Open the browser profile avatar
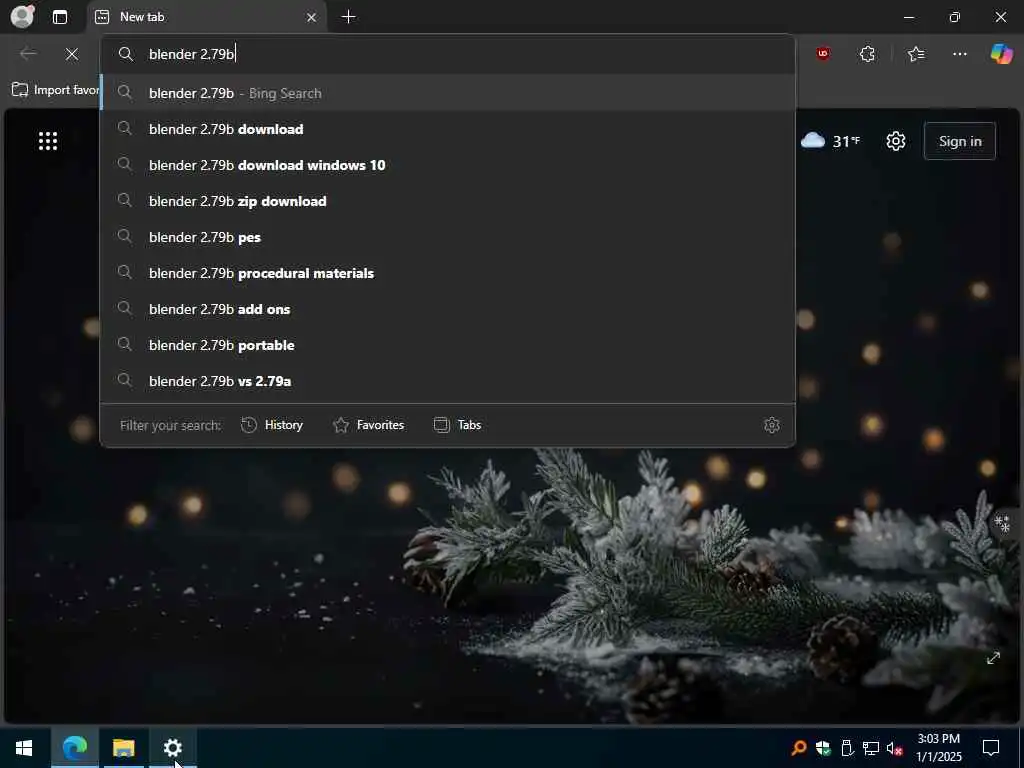Screen dimensions: 1024x768 [x=23, y=16]
